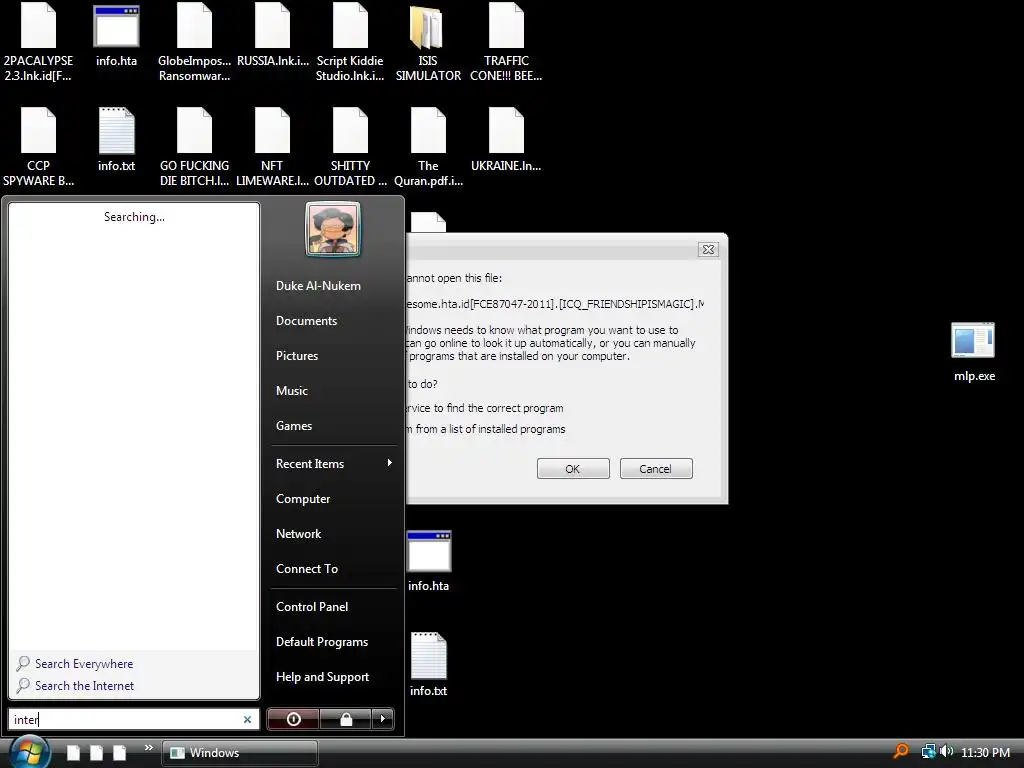Click the orange search tray icon
The width and height of the screenshot is (1024, 768).
[x=901, y=752]
